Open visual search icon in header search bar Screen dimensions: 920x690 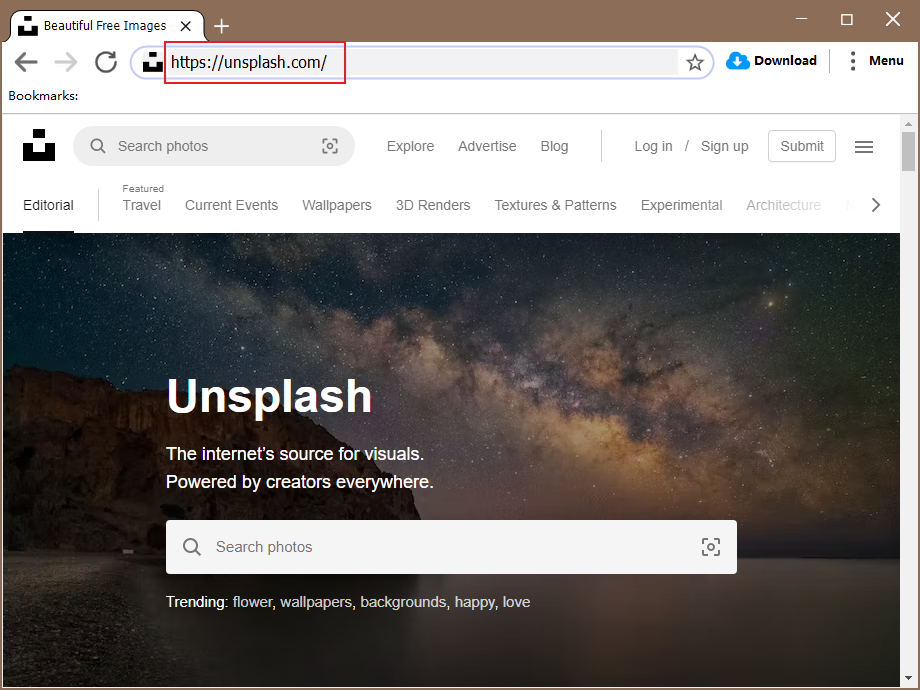330,146
